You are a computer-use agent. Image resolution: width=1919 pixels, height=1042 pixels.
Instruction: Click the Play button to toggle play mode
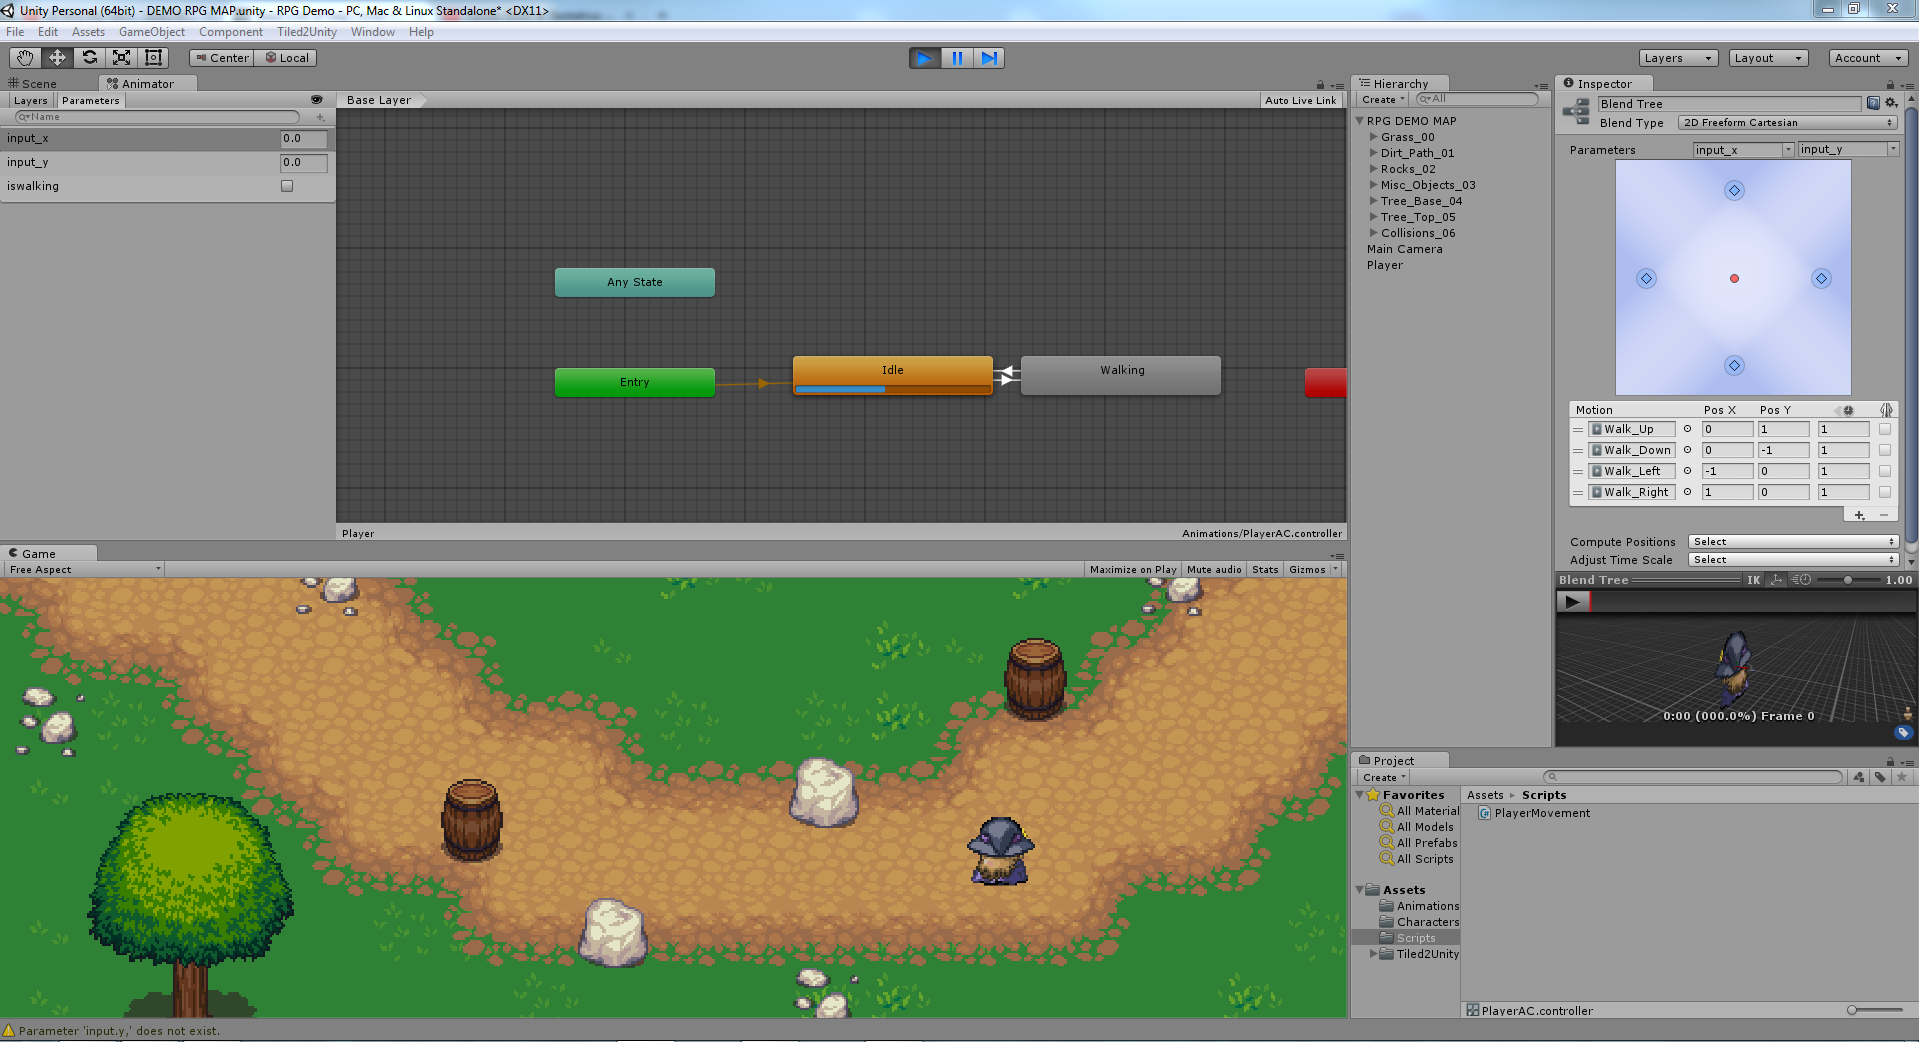tap(925, 58)
